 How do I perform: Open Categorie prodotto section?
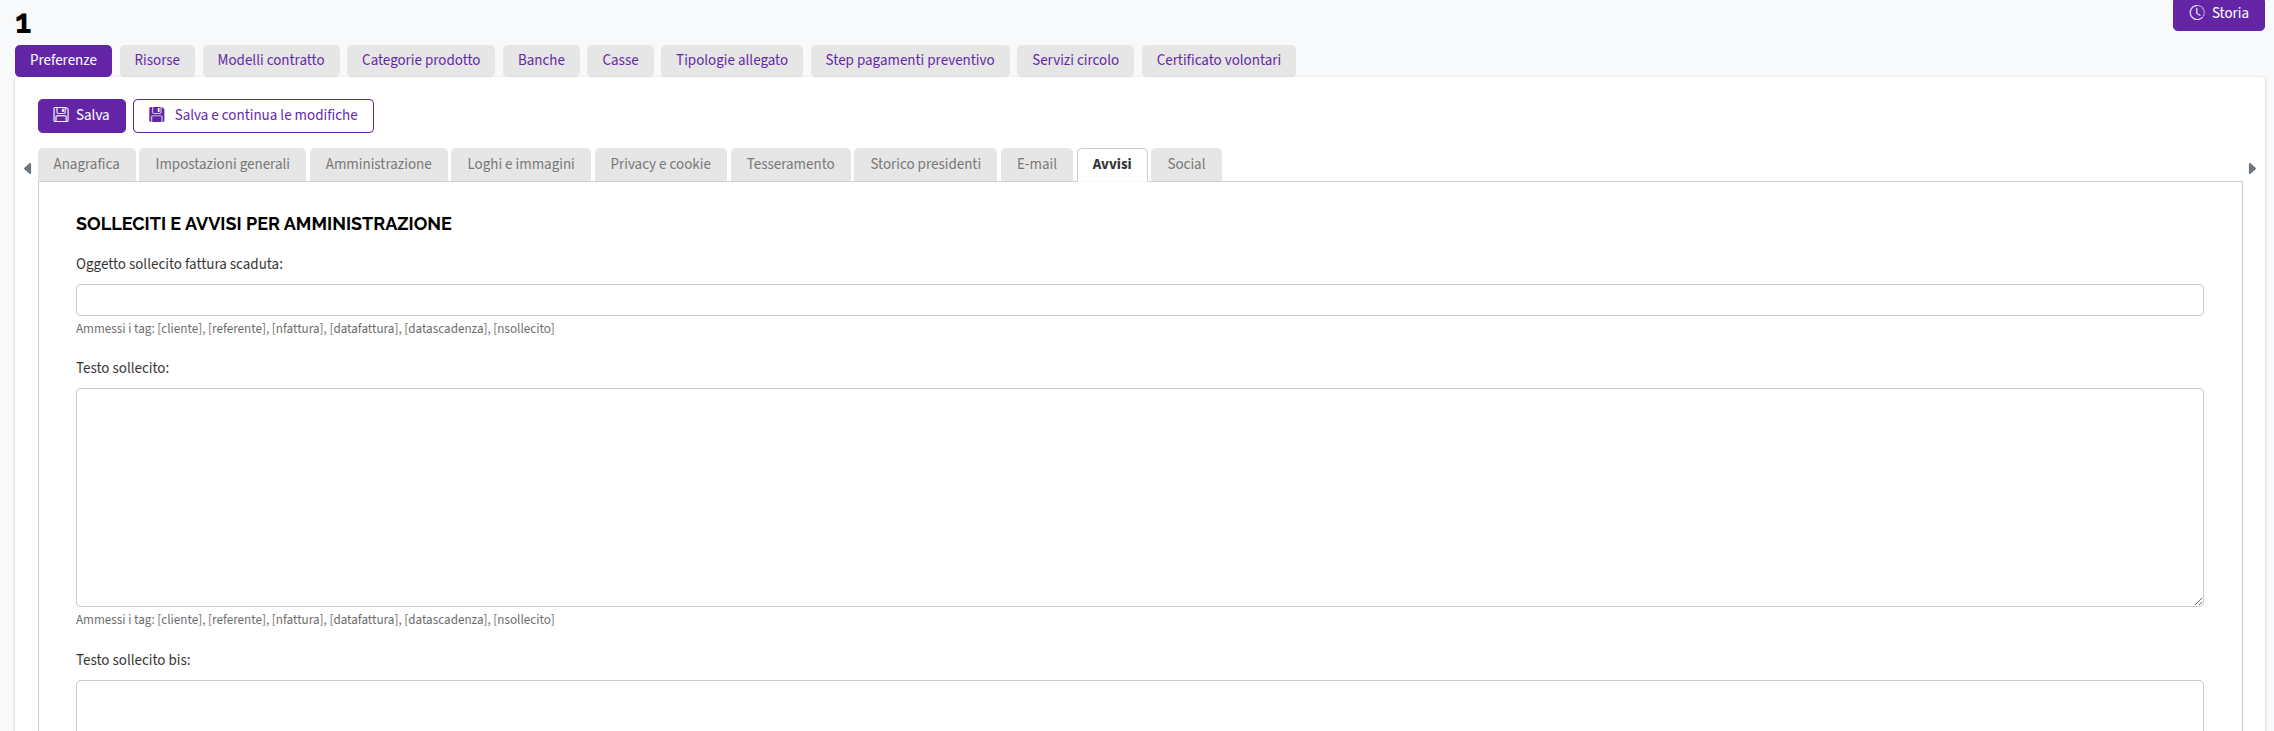click(x=421, y=60)
